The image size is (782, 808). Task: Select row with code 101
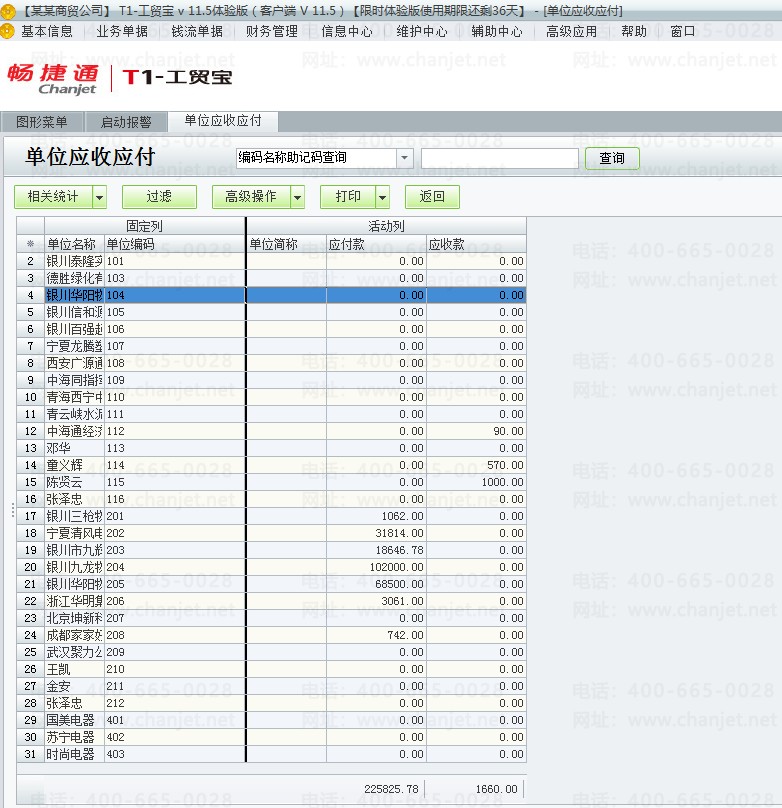click(x=271, y=261)
